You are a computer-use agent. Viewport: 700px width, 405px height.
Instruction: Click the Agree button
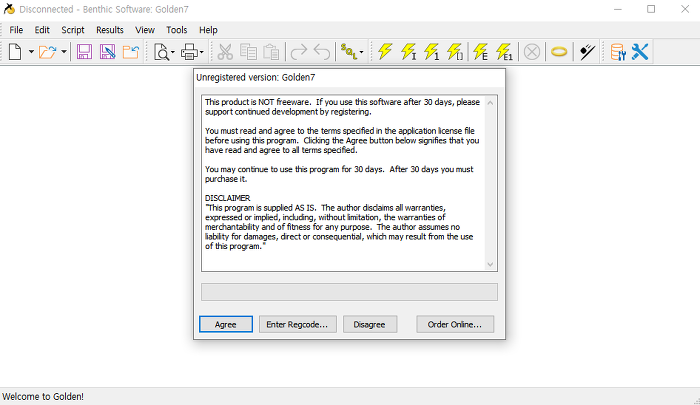pyautogui.click(x=225, y=324)
